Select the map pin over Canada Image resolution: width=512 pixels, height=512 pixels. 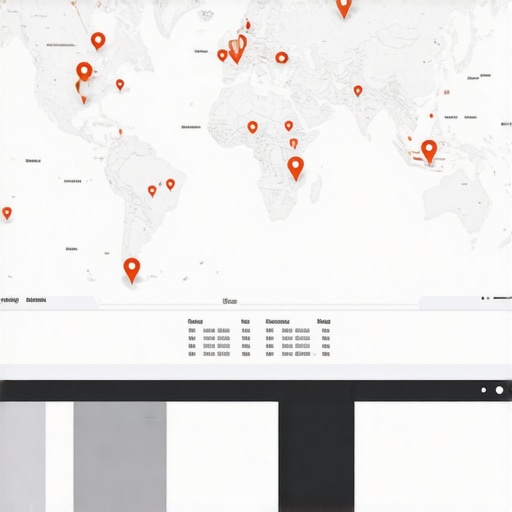pos(98,41)
